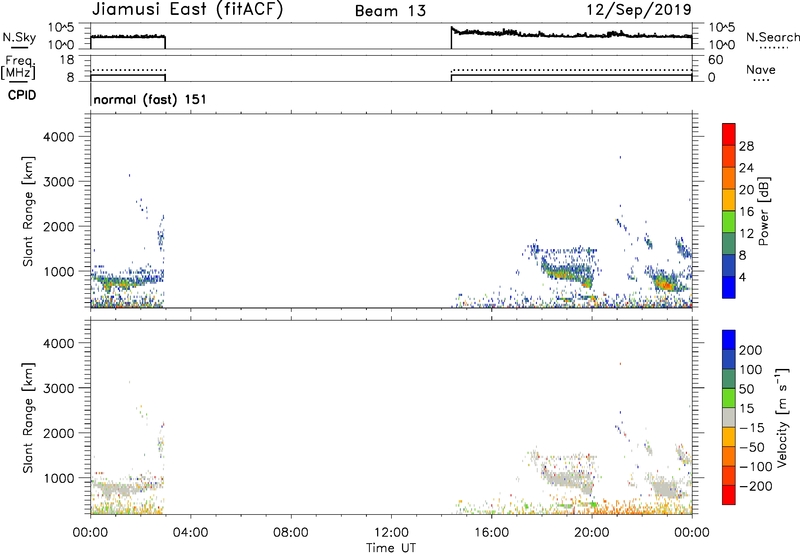Click the gray -15 to 15 velocity colorbar segment
Viewport: 800px width, 554px height.
click(729, 418)
